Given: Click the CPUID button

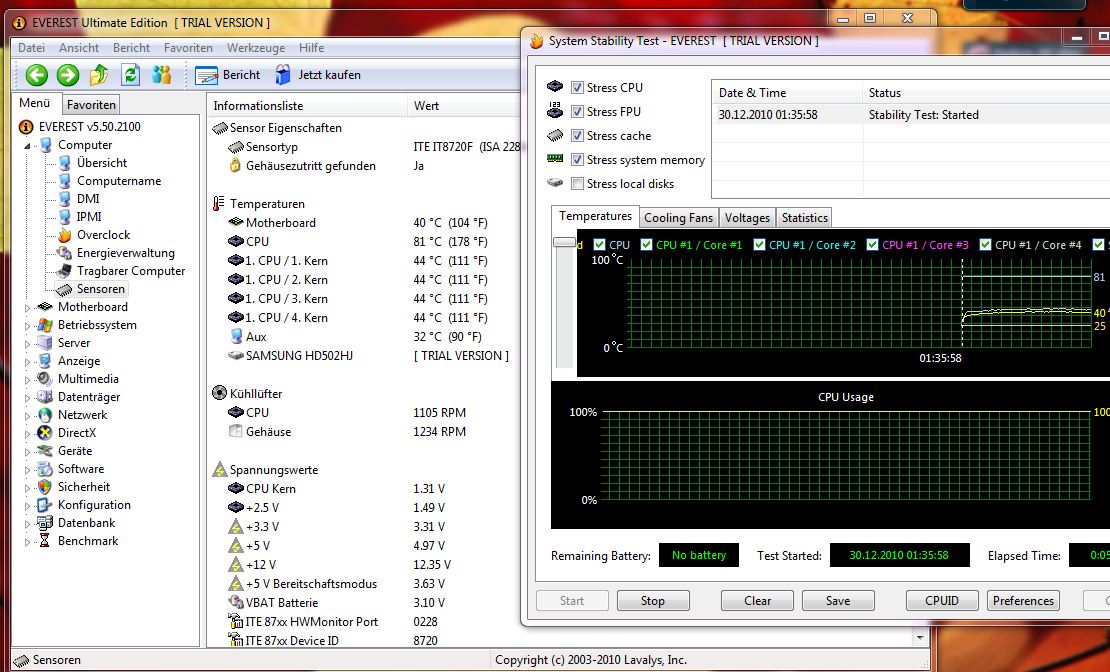Looking at the screenshot, I should [942, 600].
